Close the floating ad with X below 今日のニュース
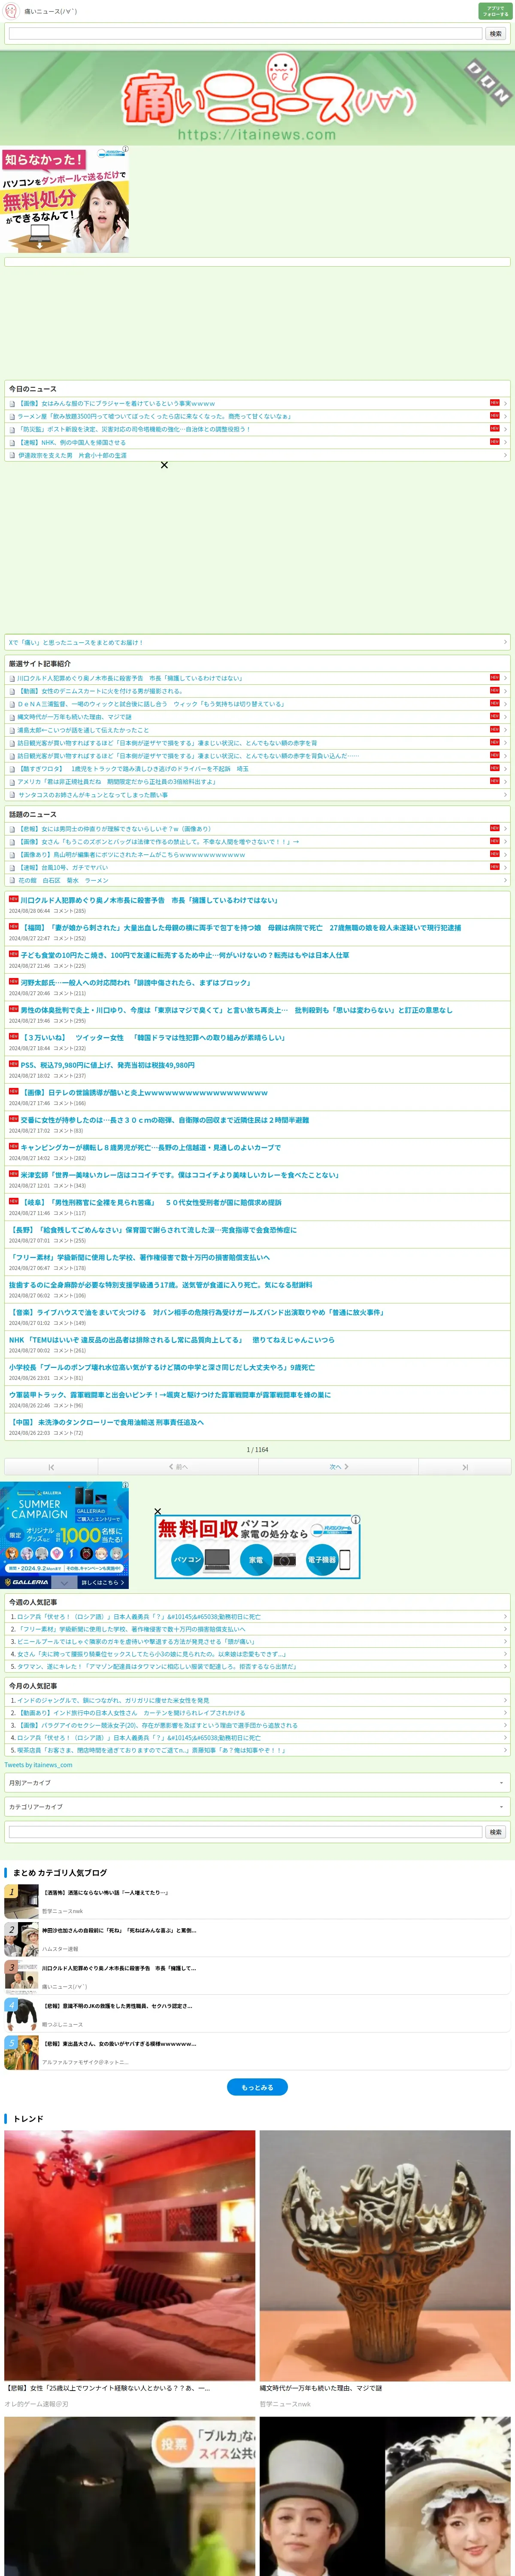 click(164, 465)
